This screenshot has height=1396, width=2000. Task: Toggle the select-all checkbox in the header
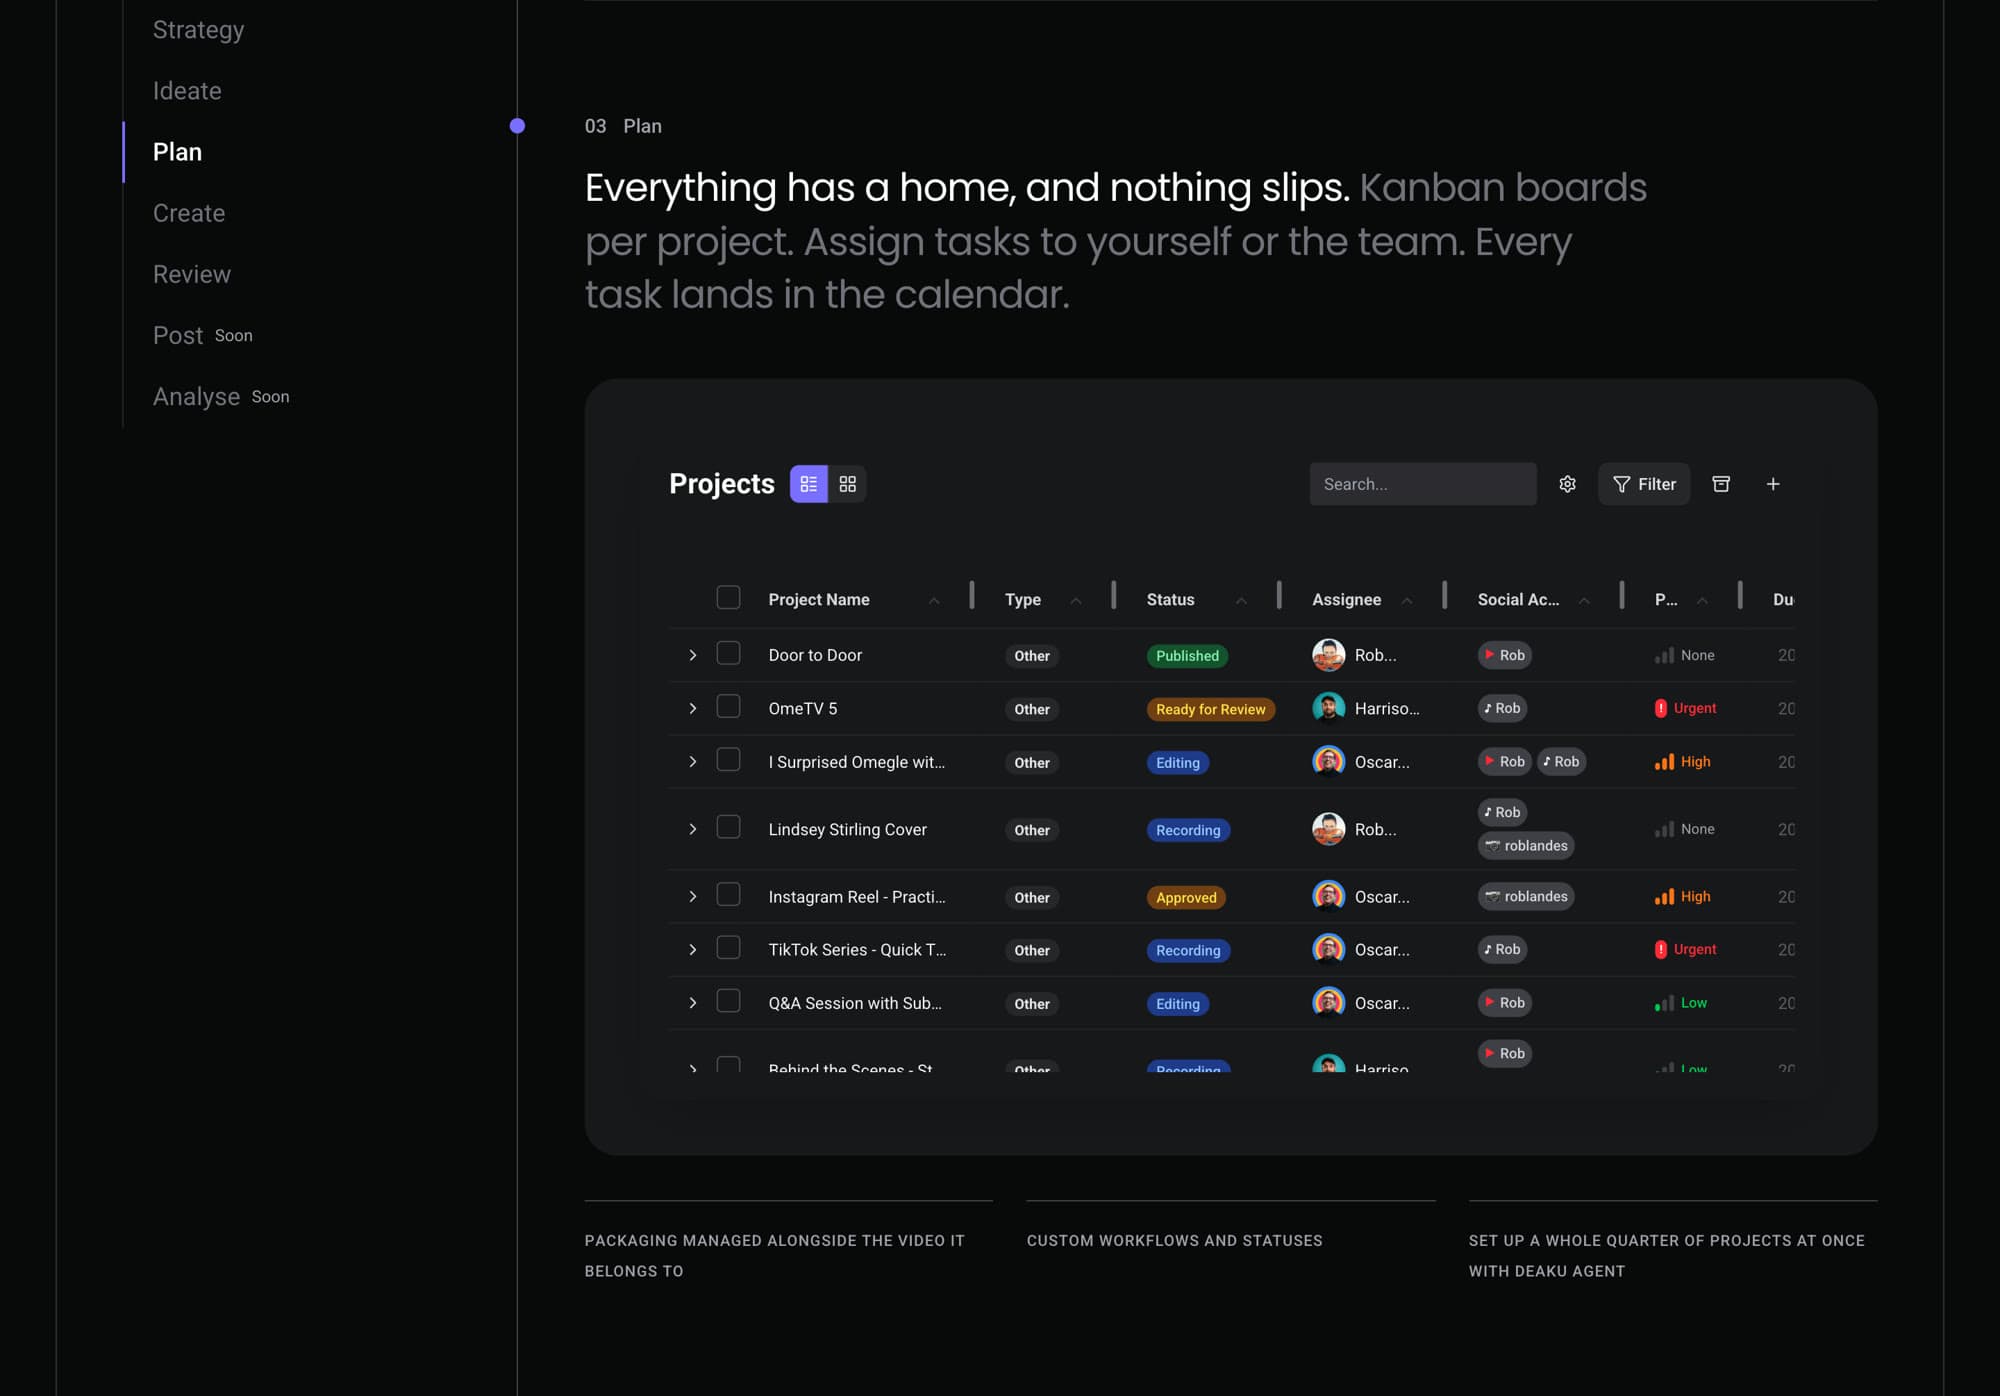(728, 598)
